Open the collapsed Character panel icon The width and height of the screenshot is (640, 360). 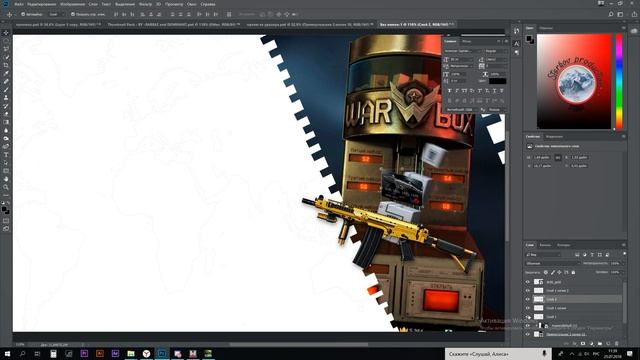pos(517,43)
